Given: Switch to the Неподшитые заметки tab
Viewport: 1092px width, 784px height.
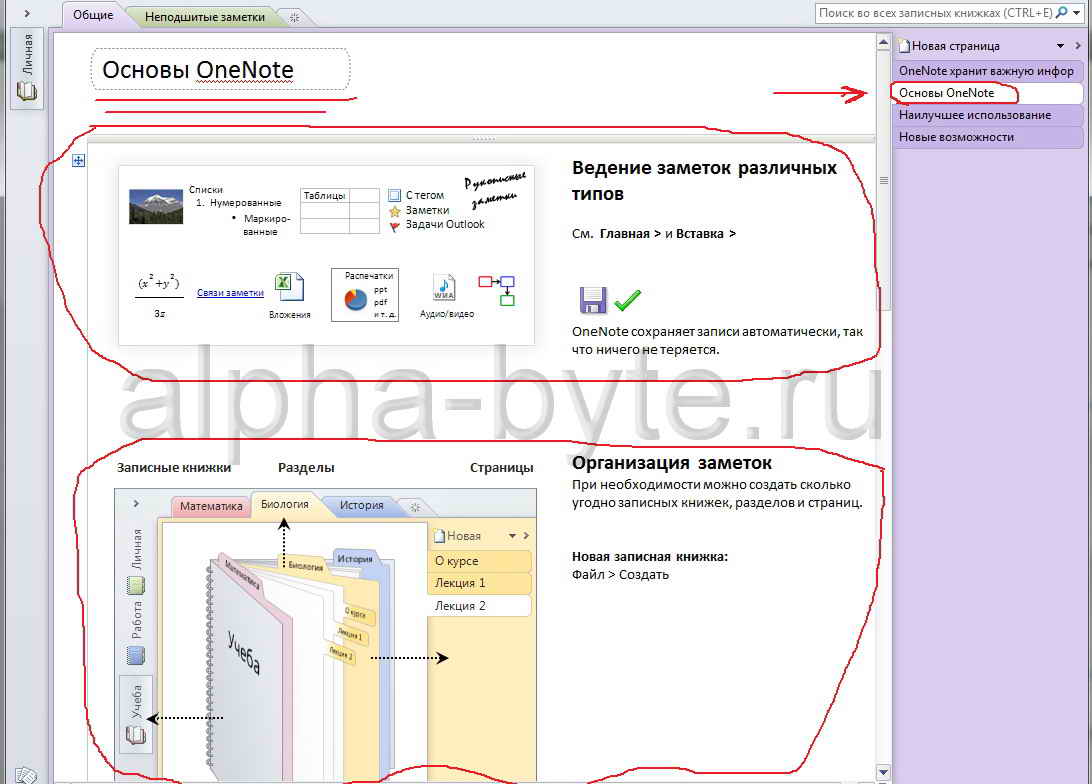Looking at the screenshot, I should 205,17.
